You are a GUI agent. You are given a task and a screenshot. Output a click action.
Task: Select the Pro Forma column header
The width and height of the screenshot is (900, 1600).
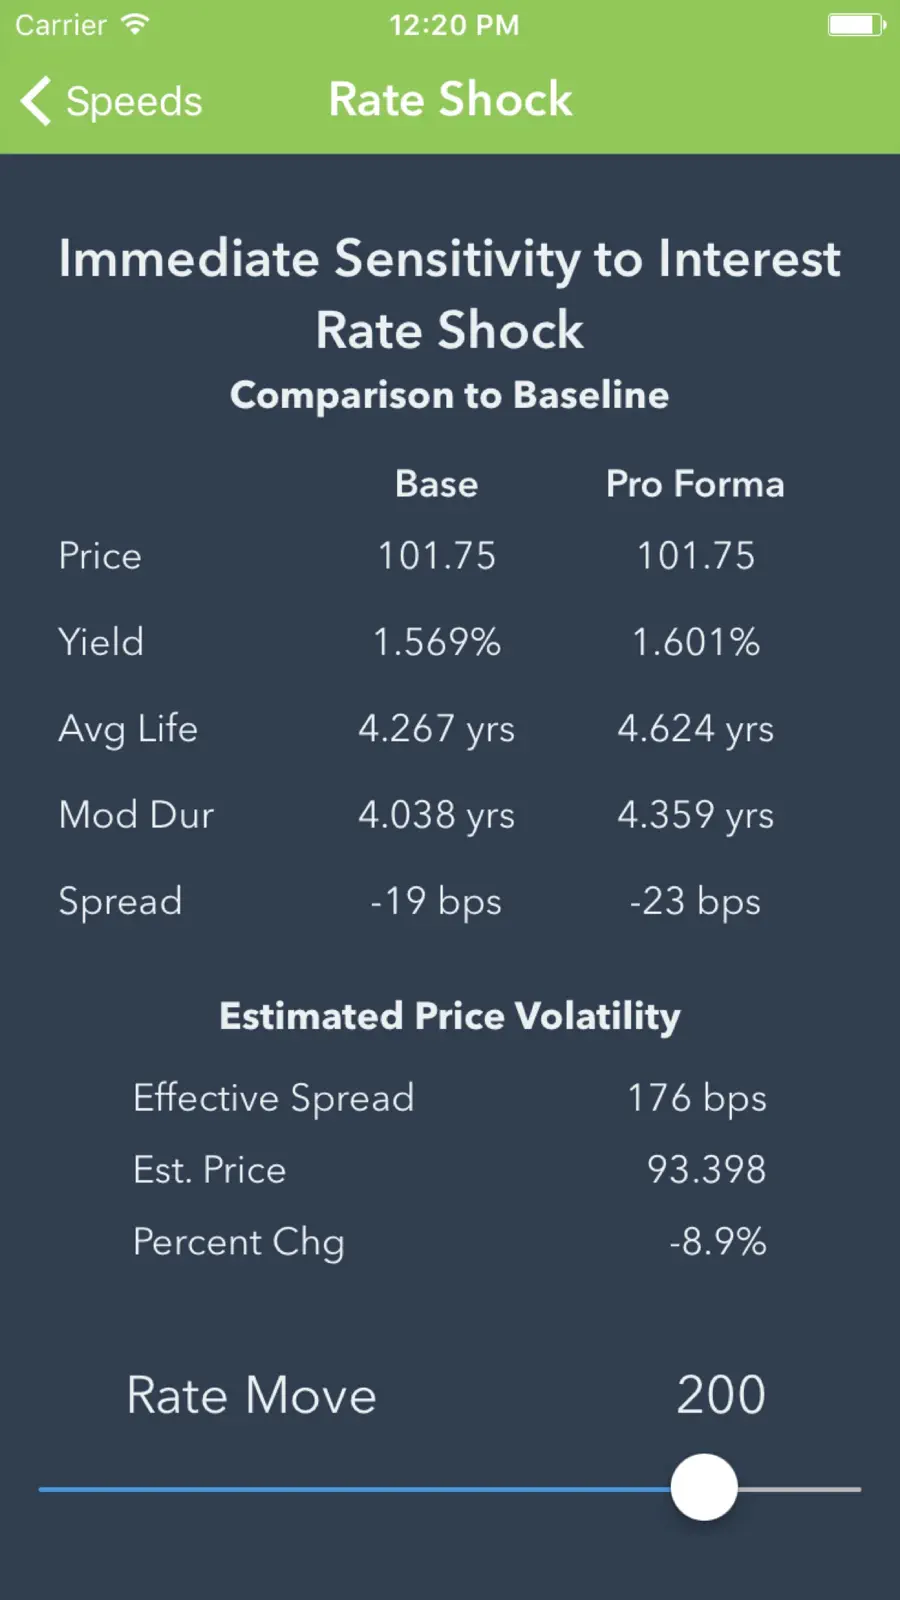point(695,484)
